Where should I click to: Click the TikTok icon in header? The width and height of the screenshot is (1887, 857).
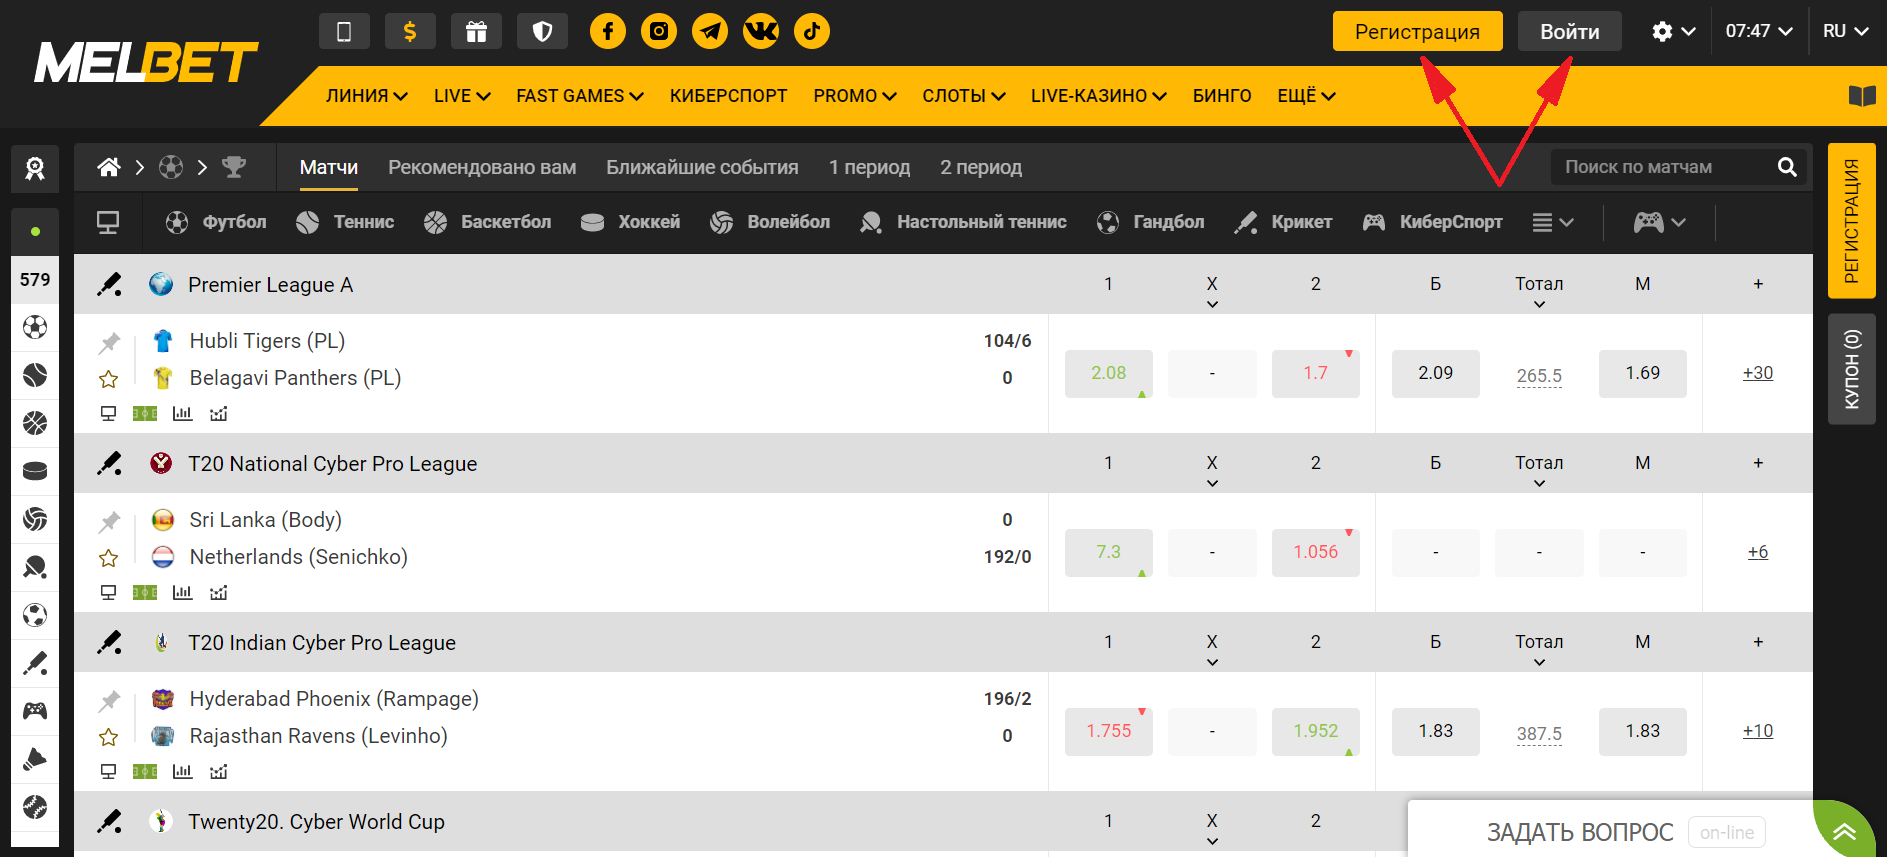click(812, 31)
